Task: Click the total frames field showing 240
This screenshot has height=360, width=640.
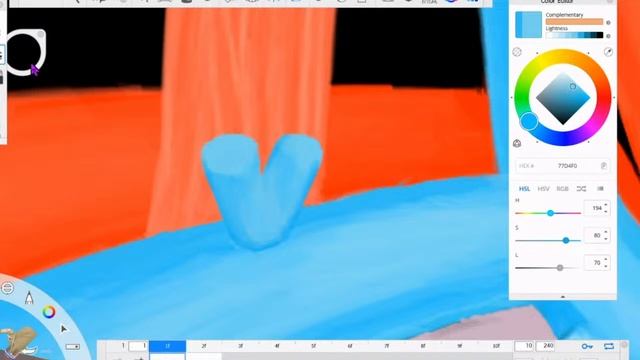Action: tap(546, 346)
